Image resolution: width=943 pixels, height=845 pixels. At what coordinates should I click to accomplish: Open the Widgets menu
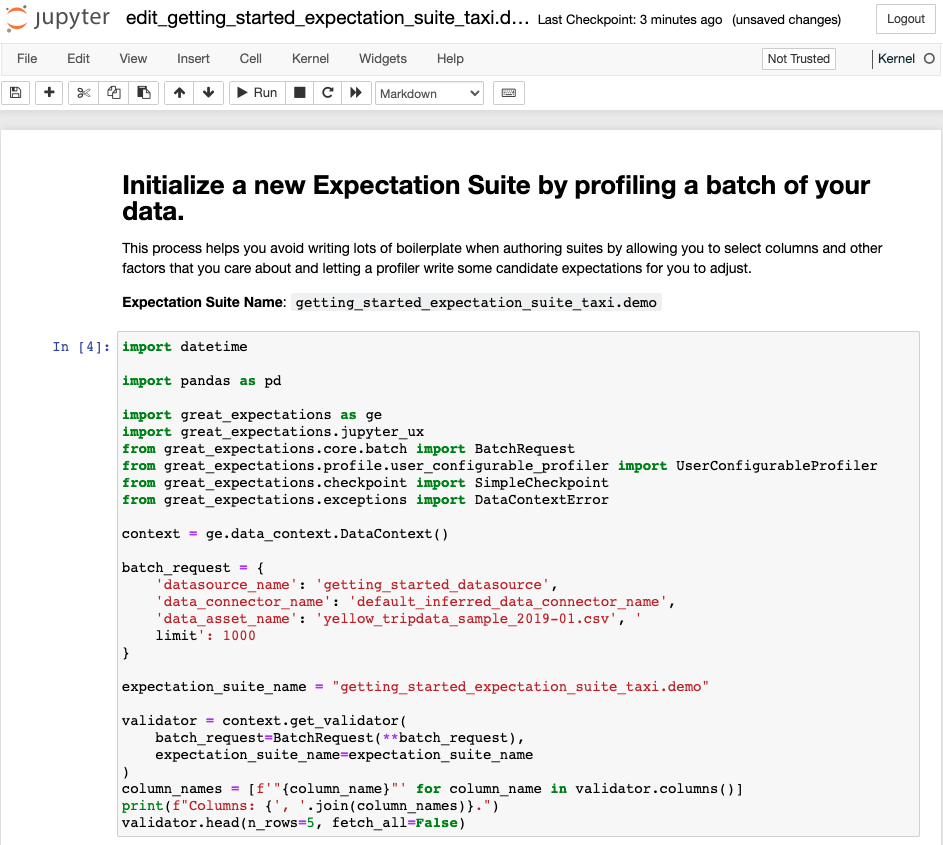coord(383,59)
